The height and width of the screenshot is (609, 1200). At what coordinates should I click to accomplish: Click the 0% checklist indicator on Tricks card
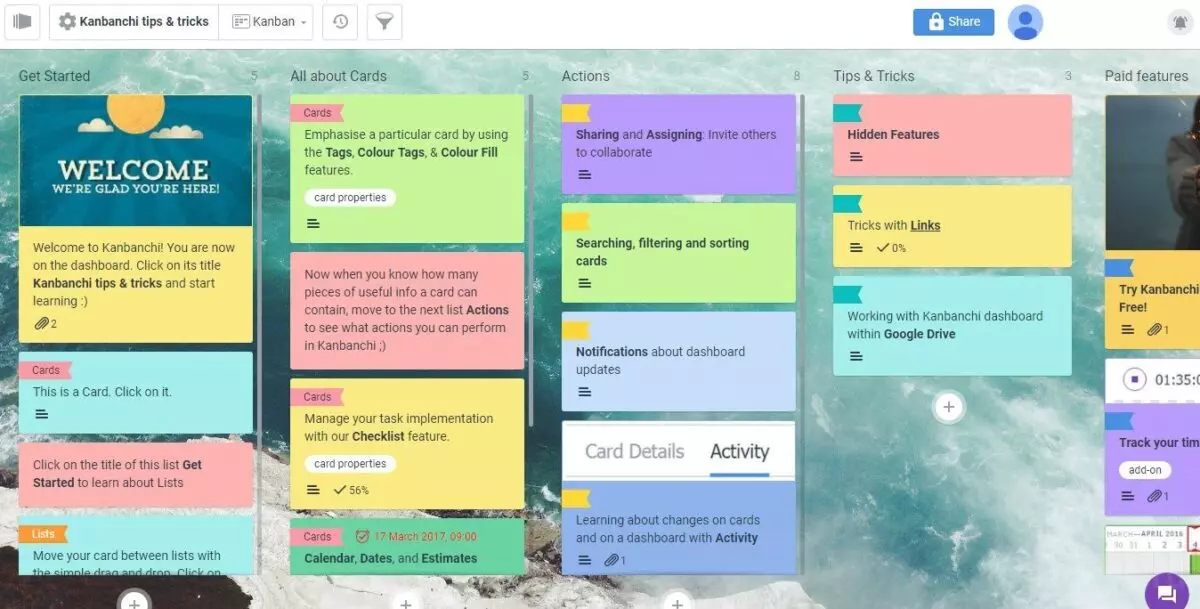pos(891,248)
